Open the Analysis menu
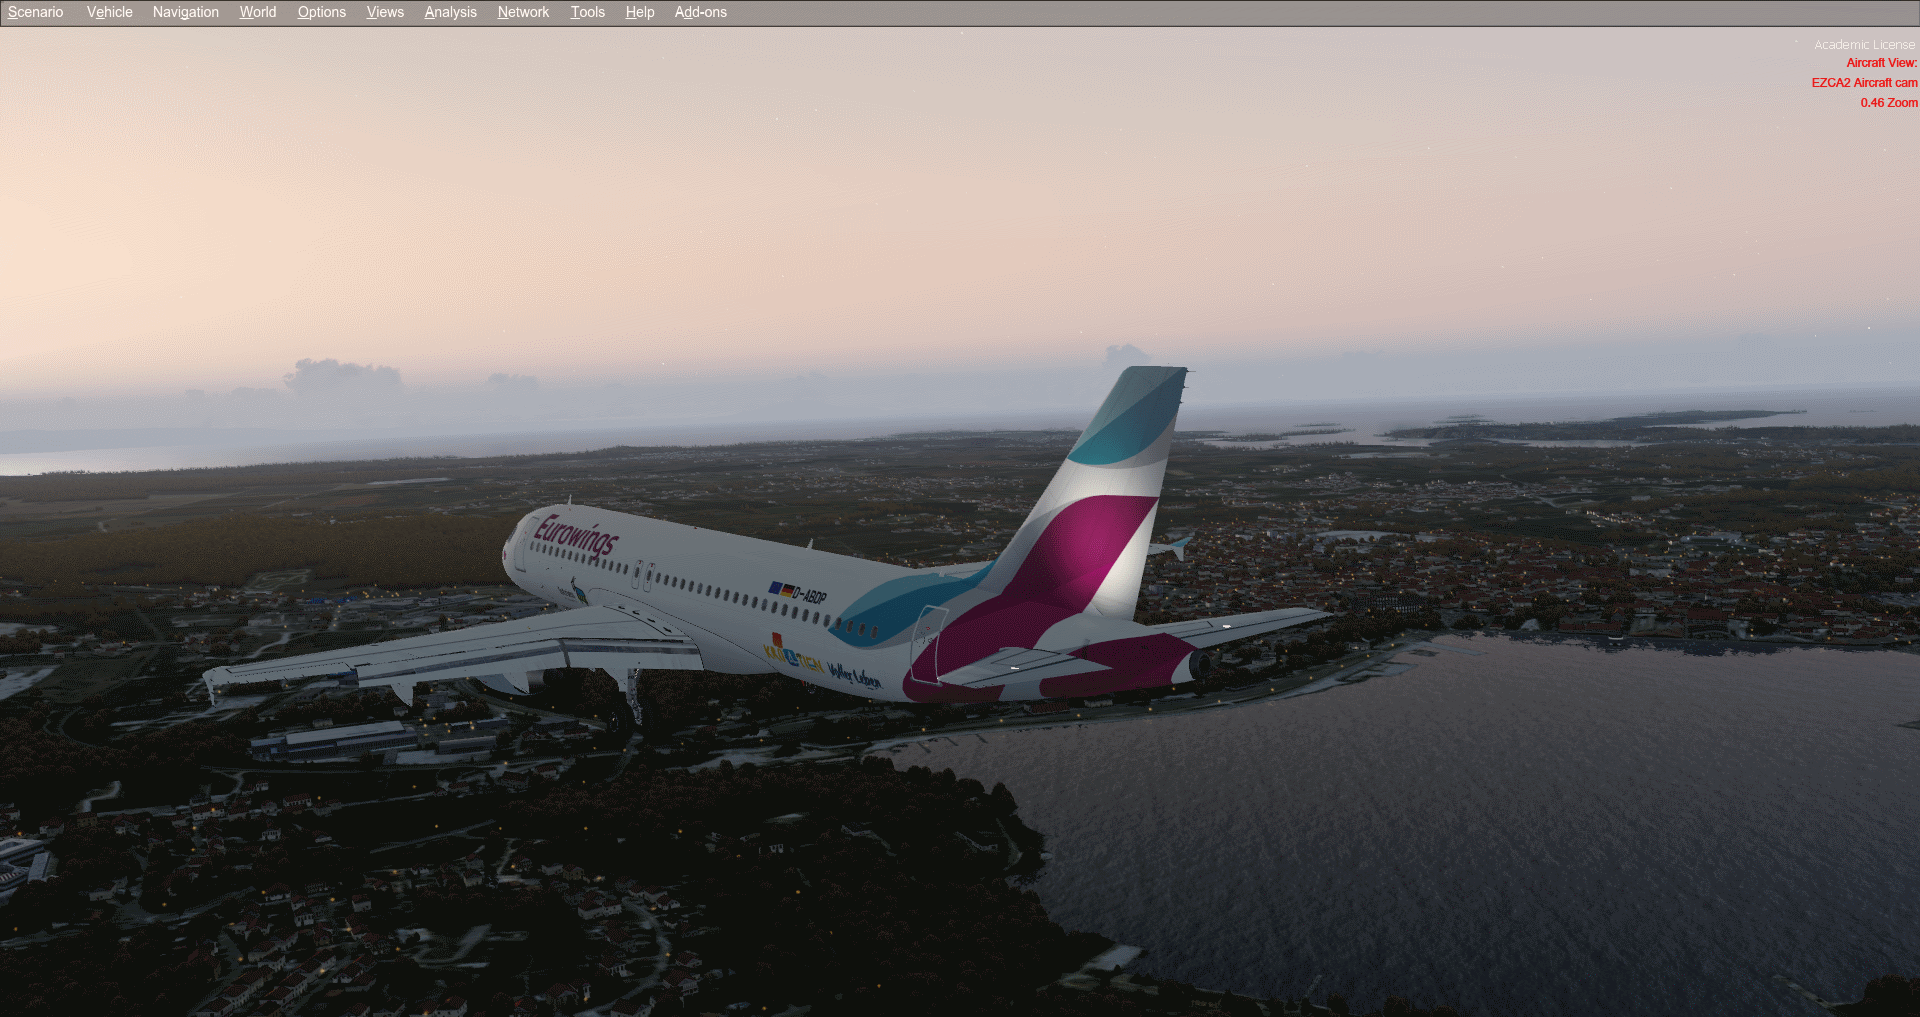Screen dimensions: 1920x1017 (x=450, y=12)
